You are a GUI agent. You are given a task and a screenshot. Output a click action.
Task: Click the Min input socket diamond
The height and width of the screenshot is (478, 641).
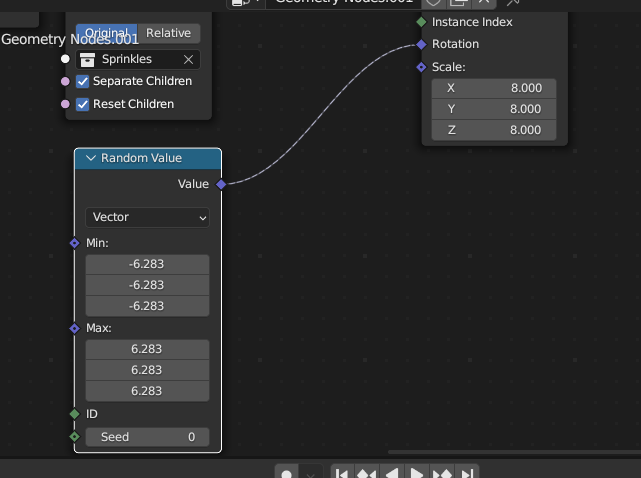pyautogui.click(x=74, y=243)
